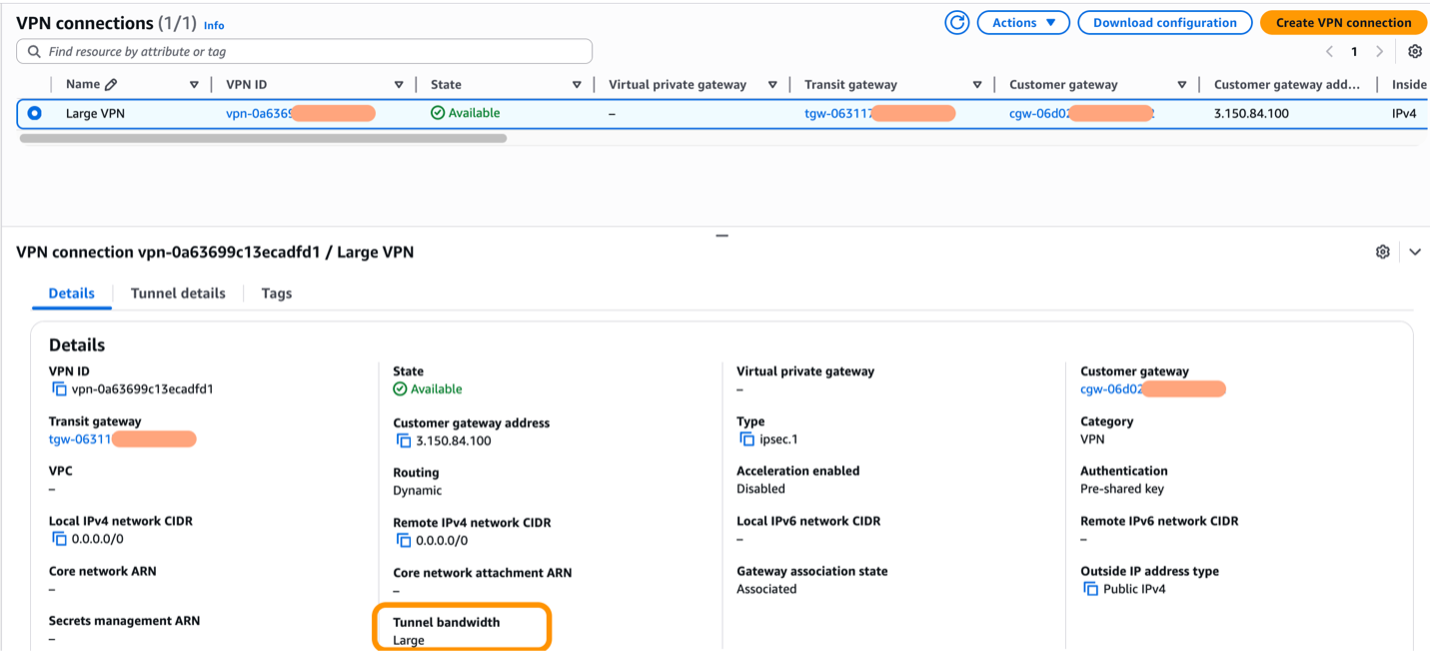The image size is (1430, 653).
Task: Select the Large VPN radio button
Action: pyautogui.click(x=35, y=114)
